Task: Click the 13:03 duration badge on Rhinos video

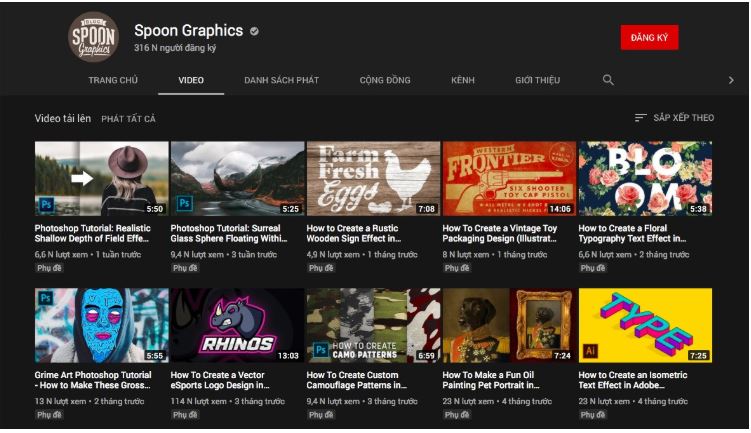Action: coord(287,356)
